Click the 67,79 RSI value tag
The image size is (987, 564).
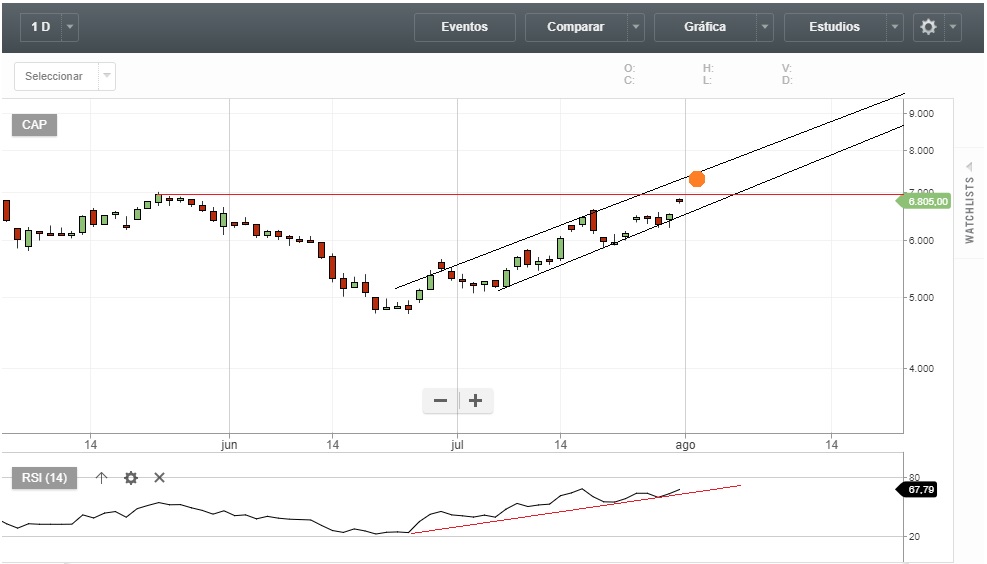point(917,490)
